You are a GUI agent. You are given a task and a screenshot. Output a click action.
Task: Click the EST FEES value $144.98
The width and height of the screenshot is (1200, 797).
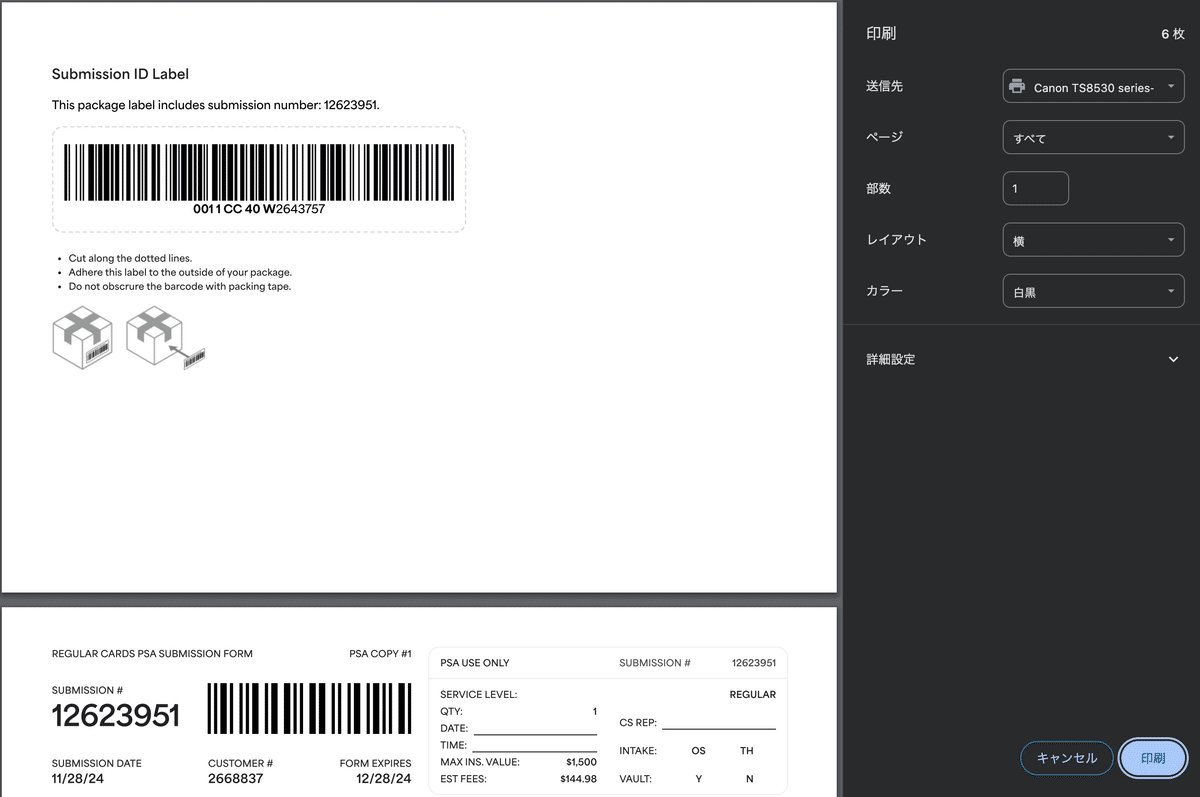pos(578,779)
